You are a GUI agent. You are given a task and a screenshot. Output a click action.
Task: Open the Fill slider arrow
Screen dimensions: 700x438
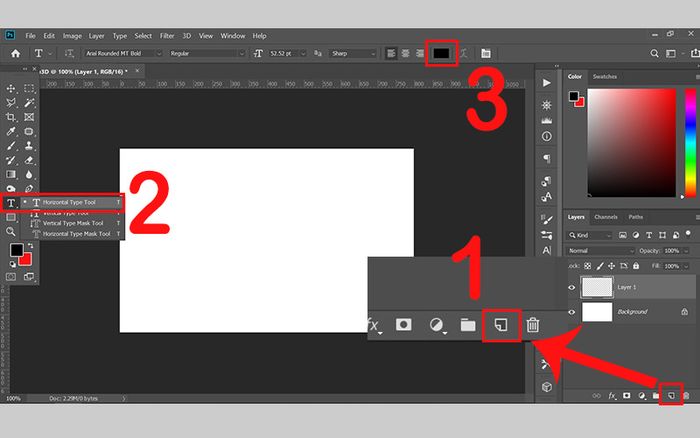(686, 266)
